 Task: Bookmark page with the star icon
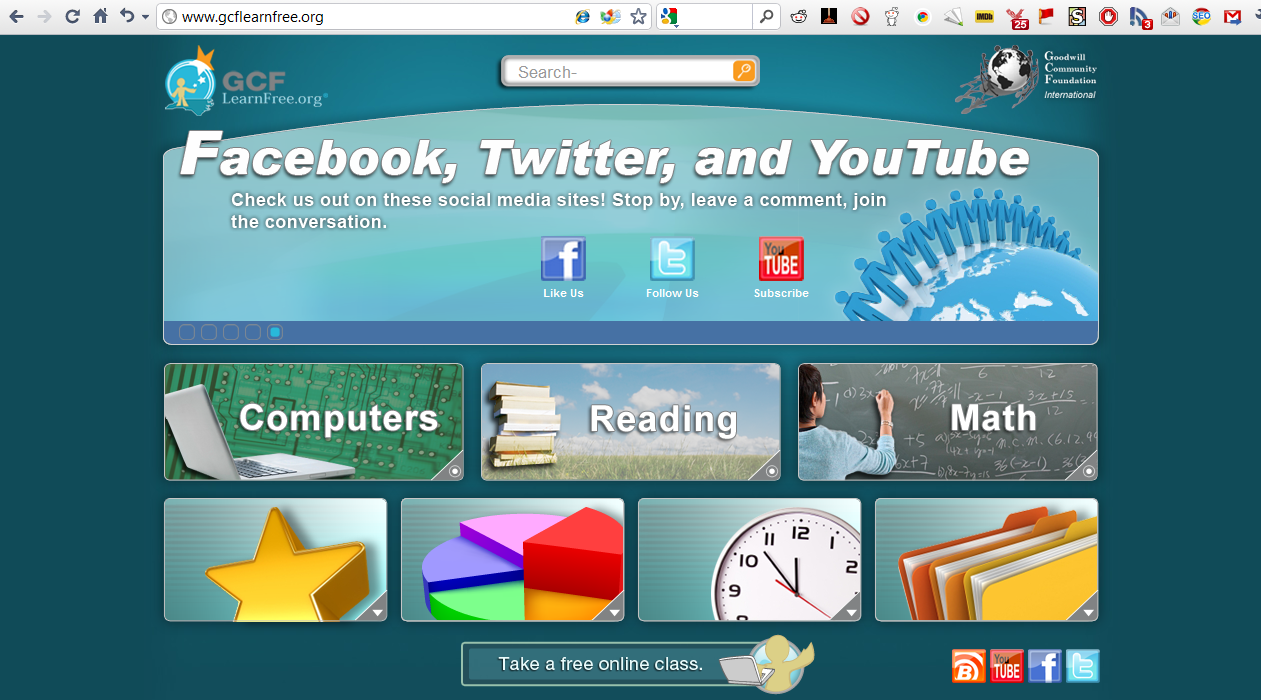point(638,17)
